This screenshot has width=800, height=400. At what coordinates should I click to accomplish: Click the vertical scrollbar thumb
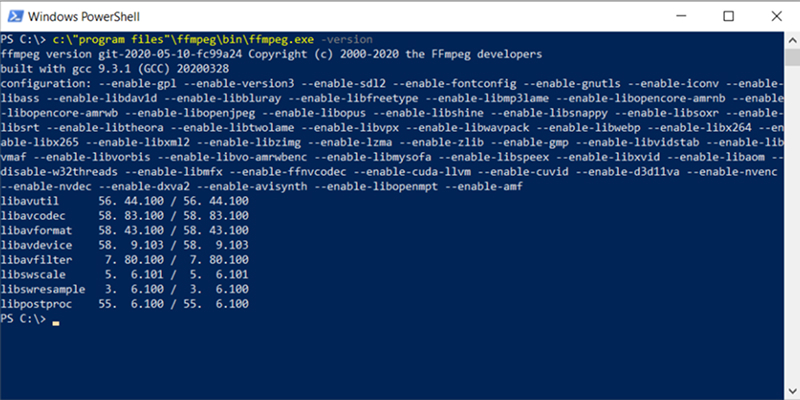point(792,56)
